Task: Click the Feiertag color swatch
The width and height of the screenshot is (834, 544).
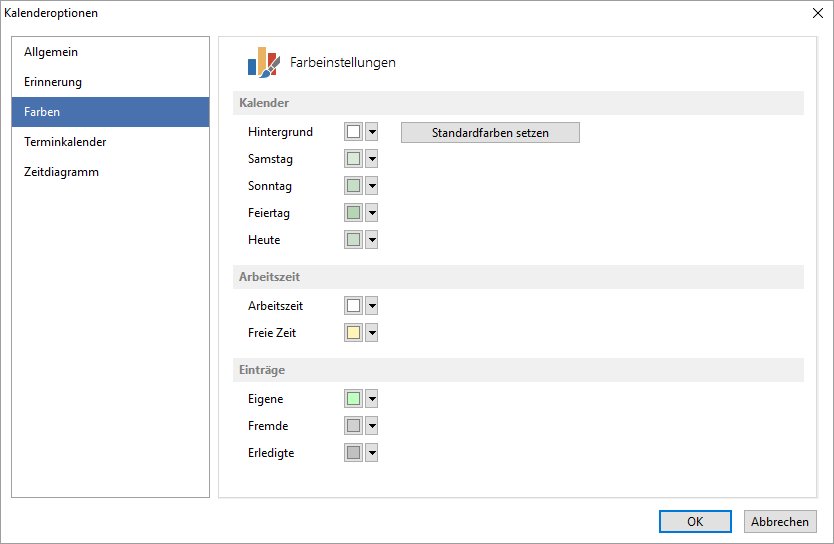Action: coord(353,213)
